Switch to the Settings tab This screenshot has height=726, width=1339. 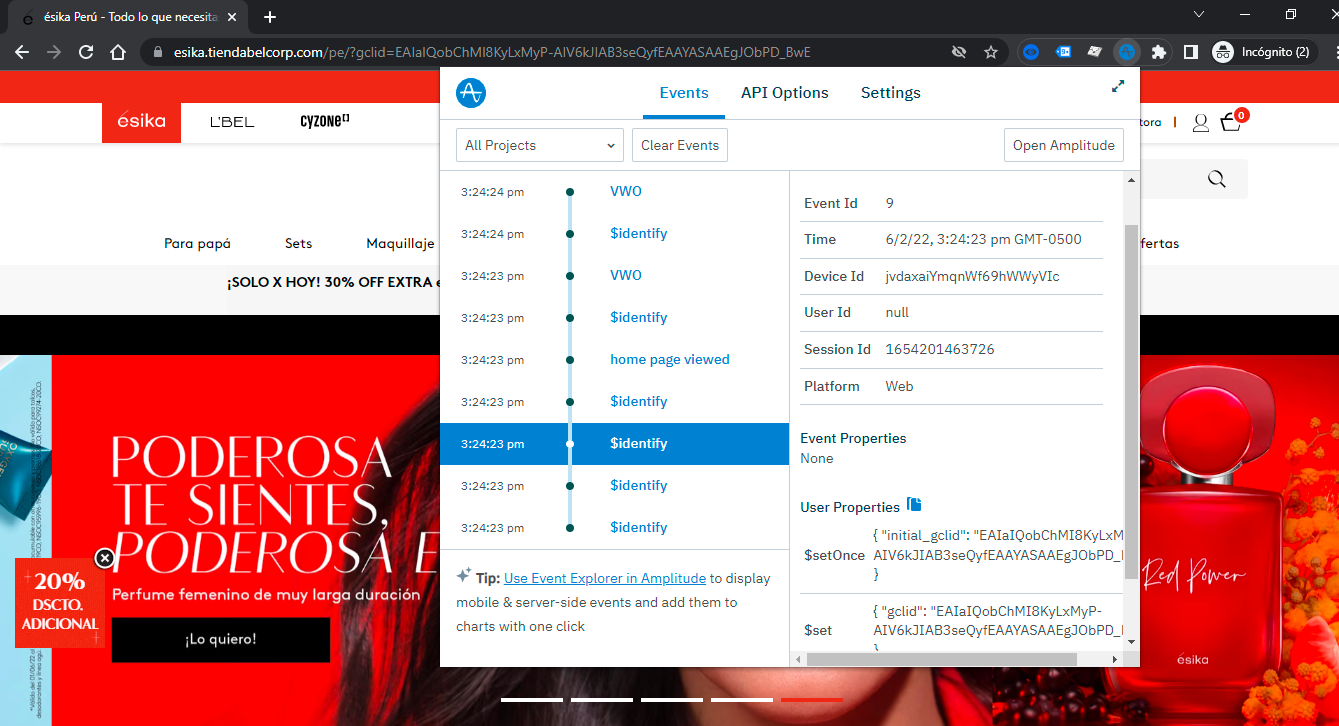point(891,93)
